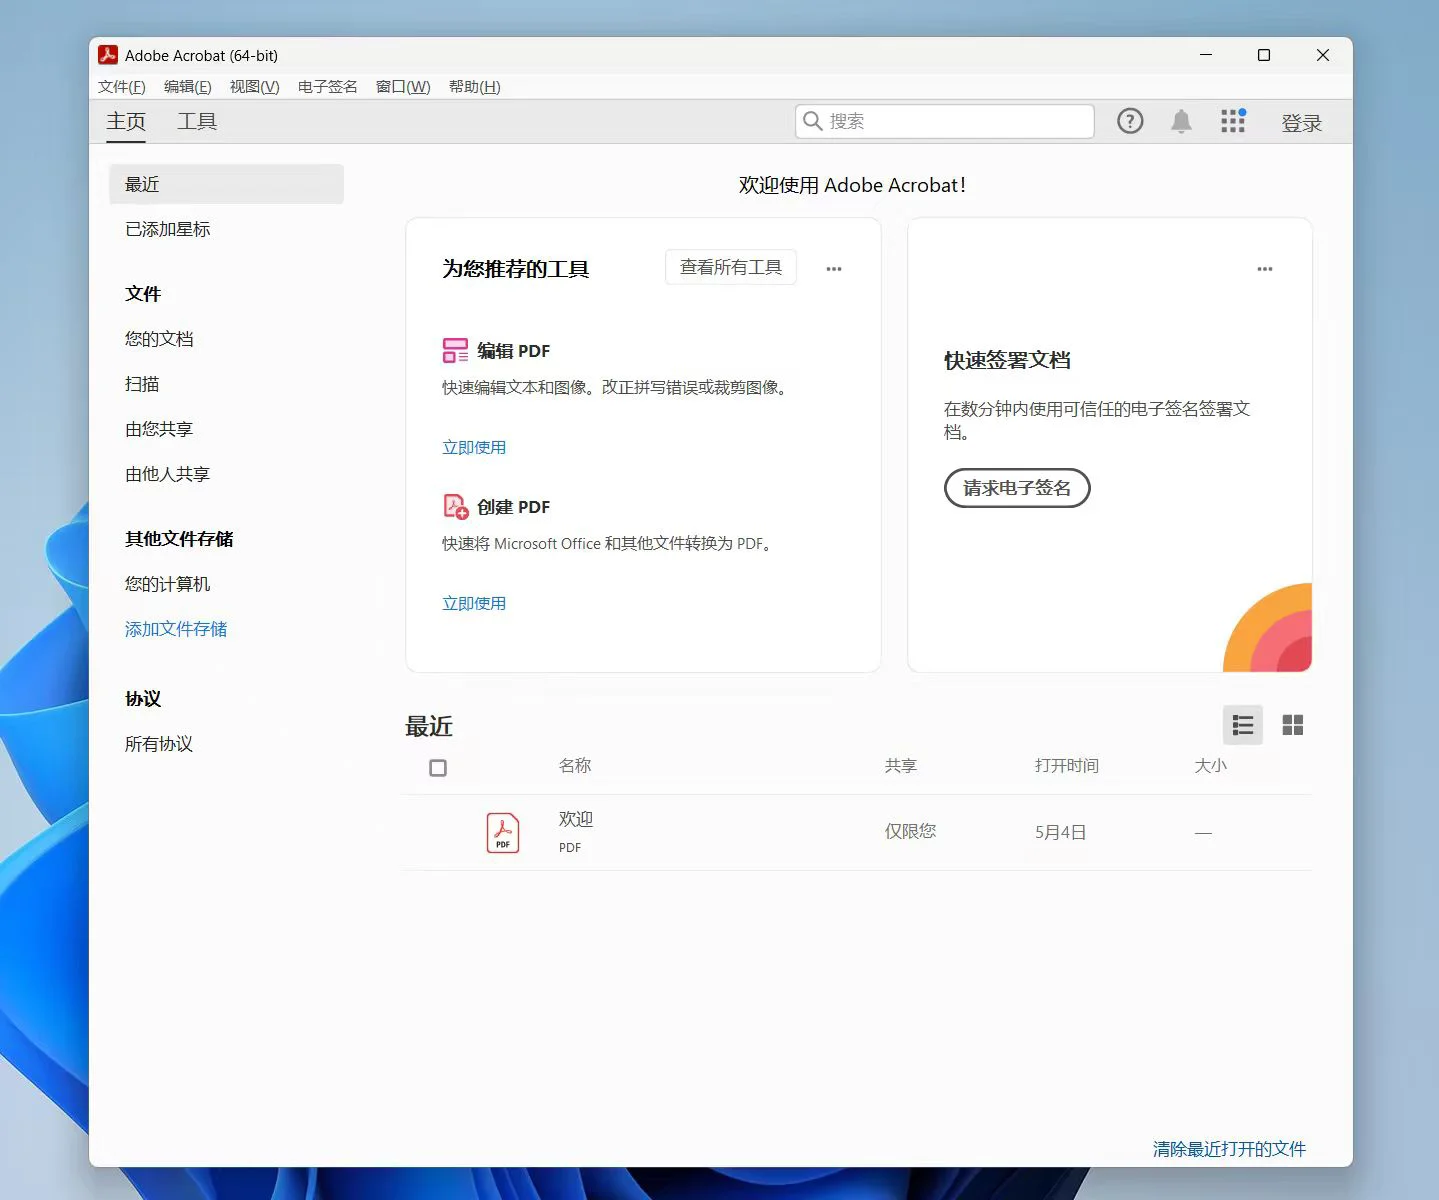The width and height of the screenshot is (1439, 1200).
Task: Open the 文件(F) menu
Action: [122, 87]
